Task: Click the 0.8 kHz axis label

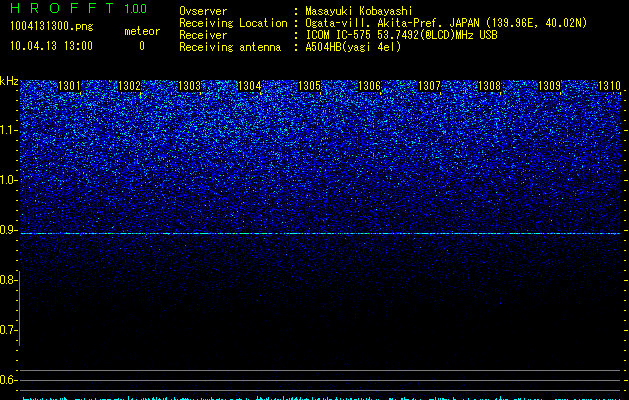Action: coord(8,280)
